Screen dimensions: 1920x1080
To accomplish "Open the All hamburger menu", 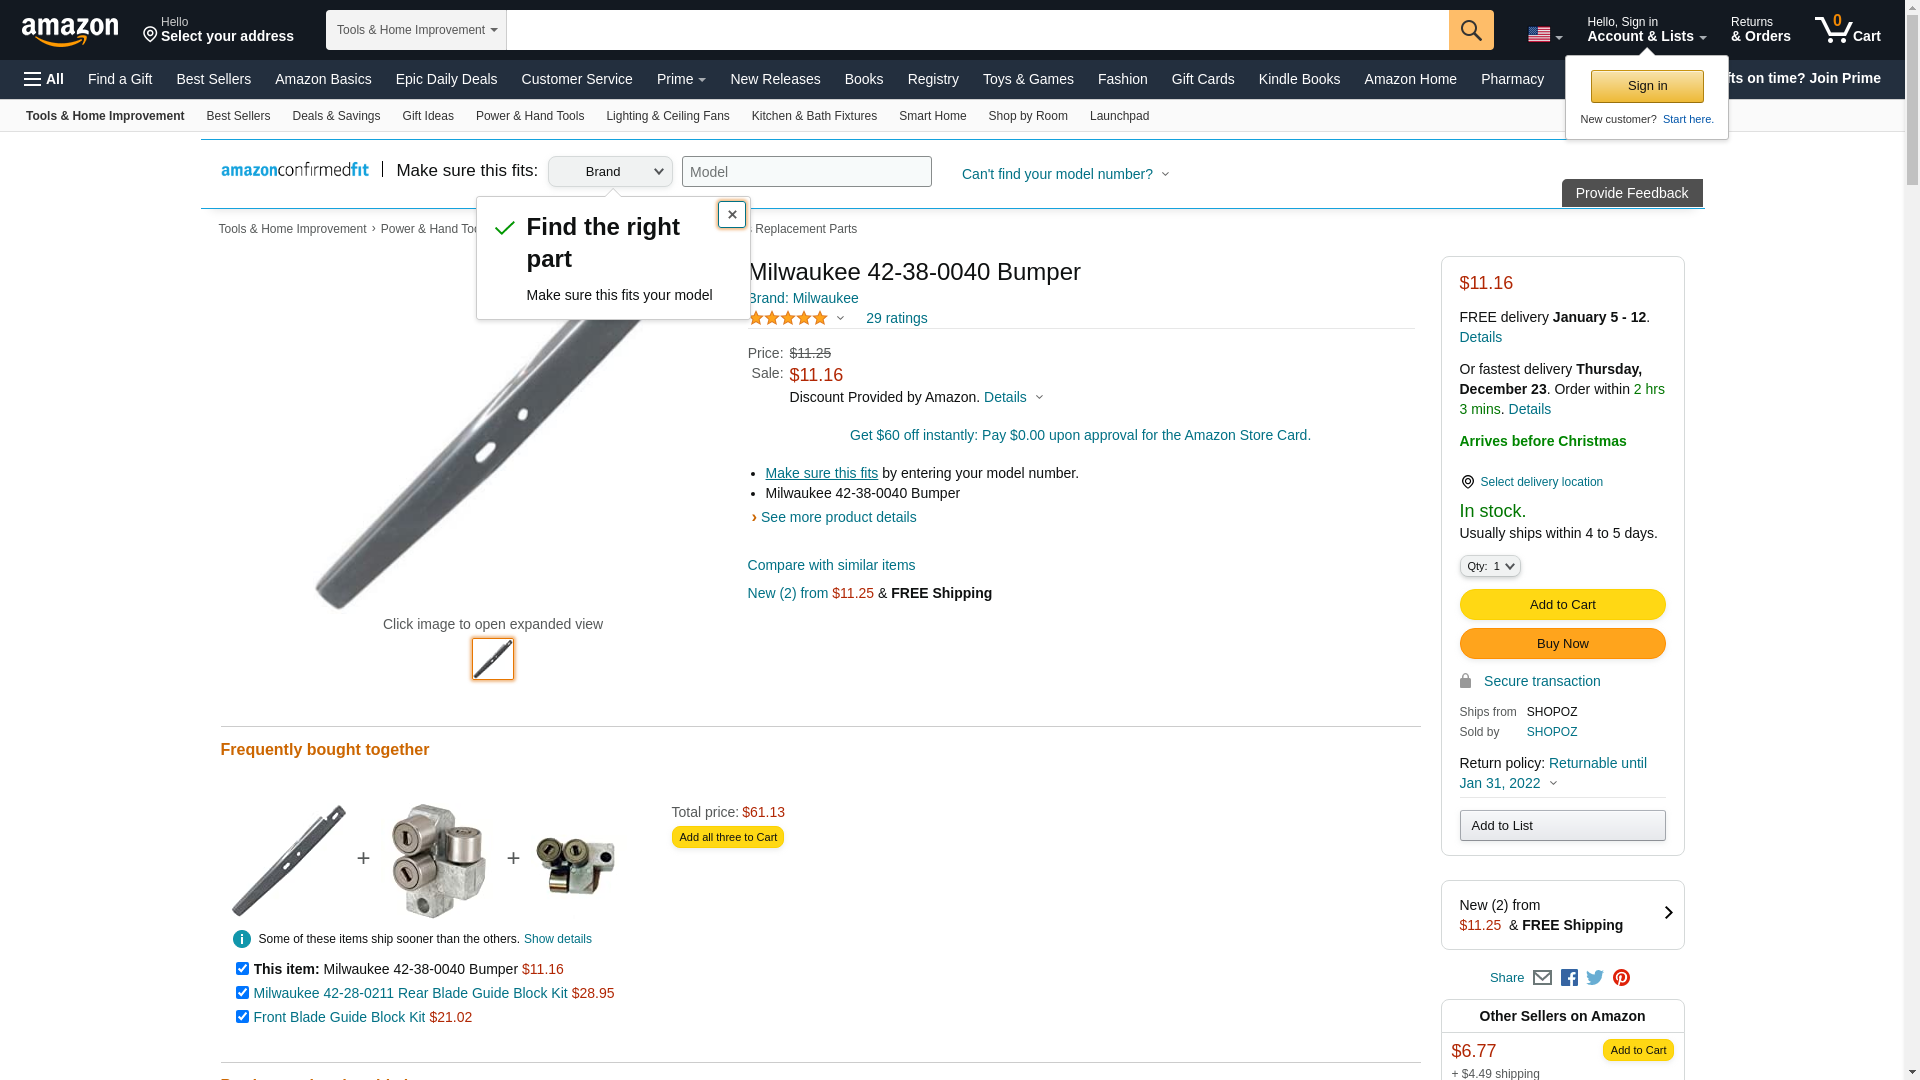I will click(x=44, y=79).
